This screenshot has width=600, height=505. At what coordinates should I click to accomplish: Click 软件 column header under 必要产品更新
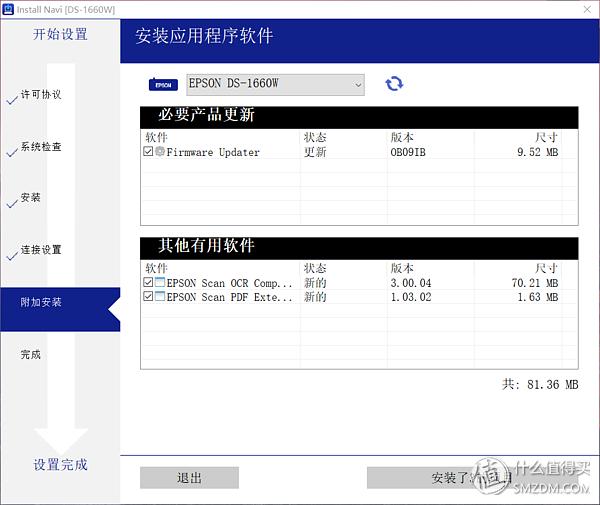[156, 137]
